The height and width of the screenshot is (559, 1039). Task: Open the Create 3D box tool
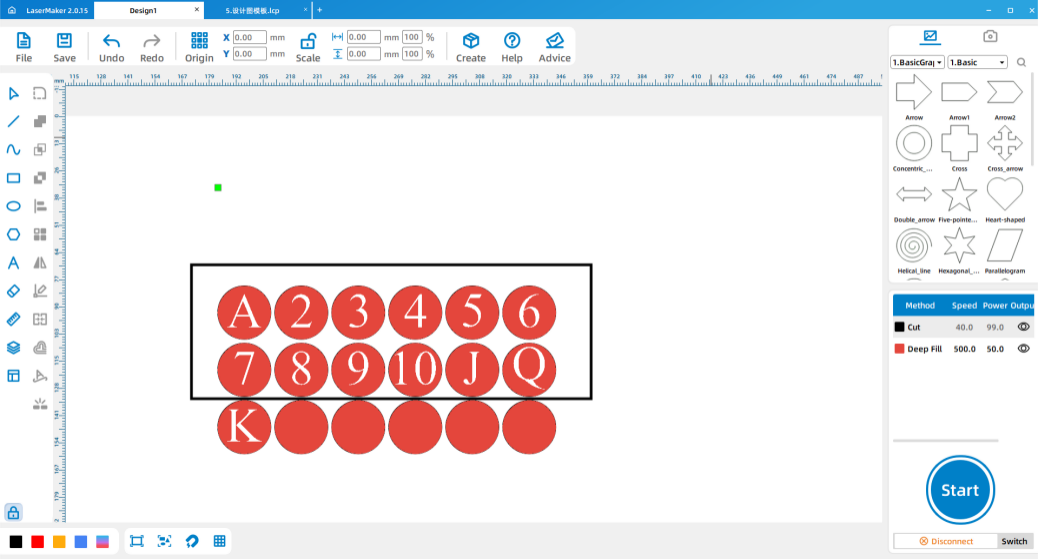(470, 41)
